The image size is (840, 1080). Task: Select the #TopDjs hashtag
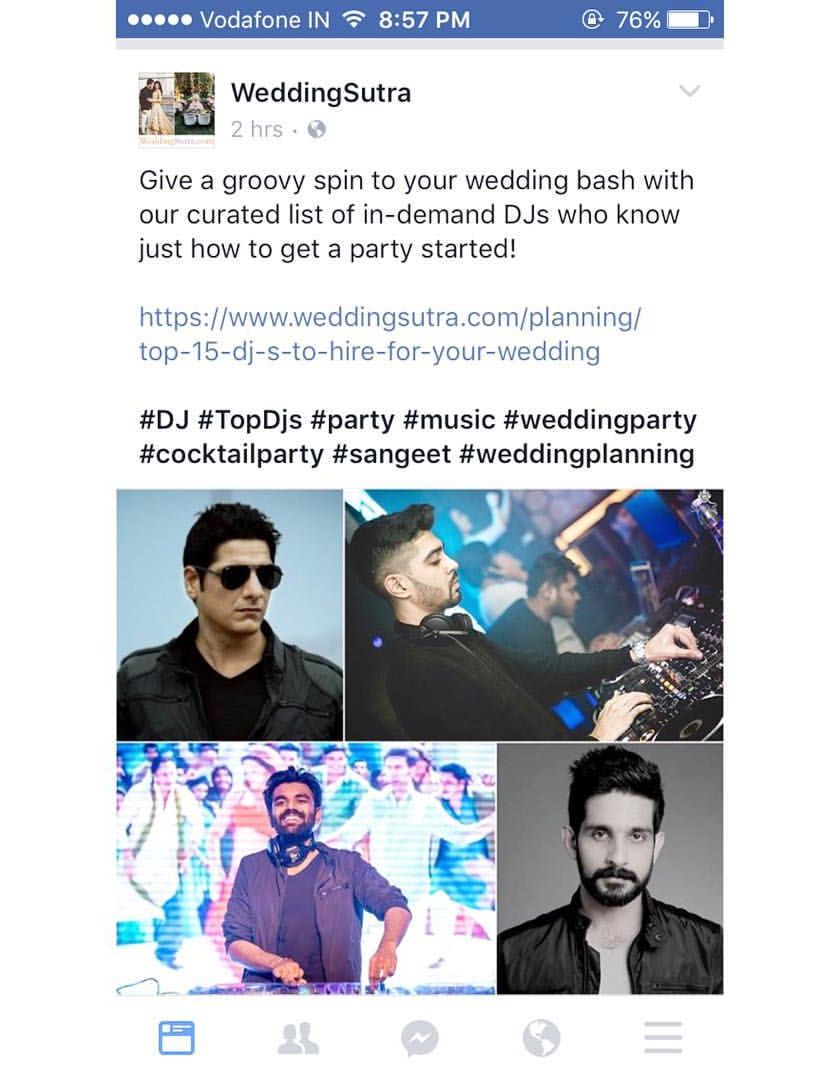[x=249, y=419]
